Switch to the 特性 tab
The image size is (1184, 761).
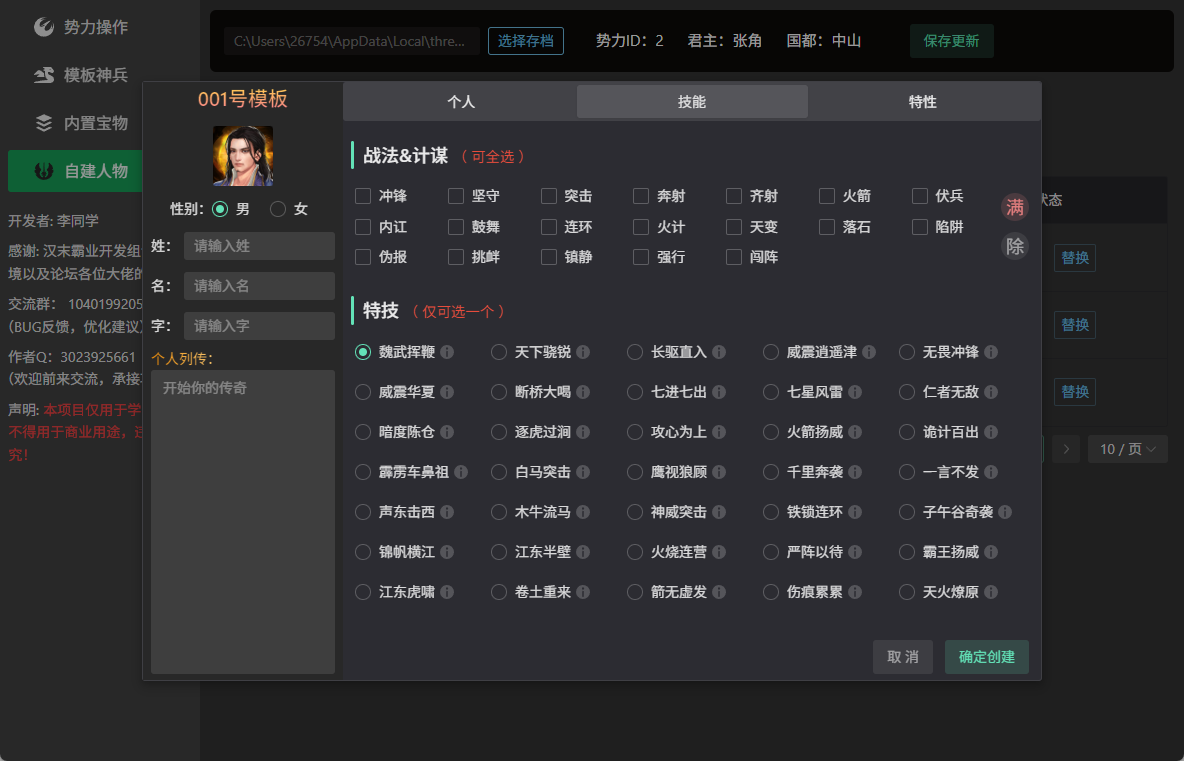click(x=923, y=102)
